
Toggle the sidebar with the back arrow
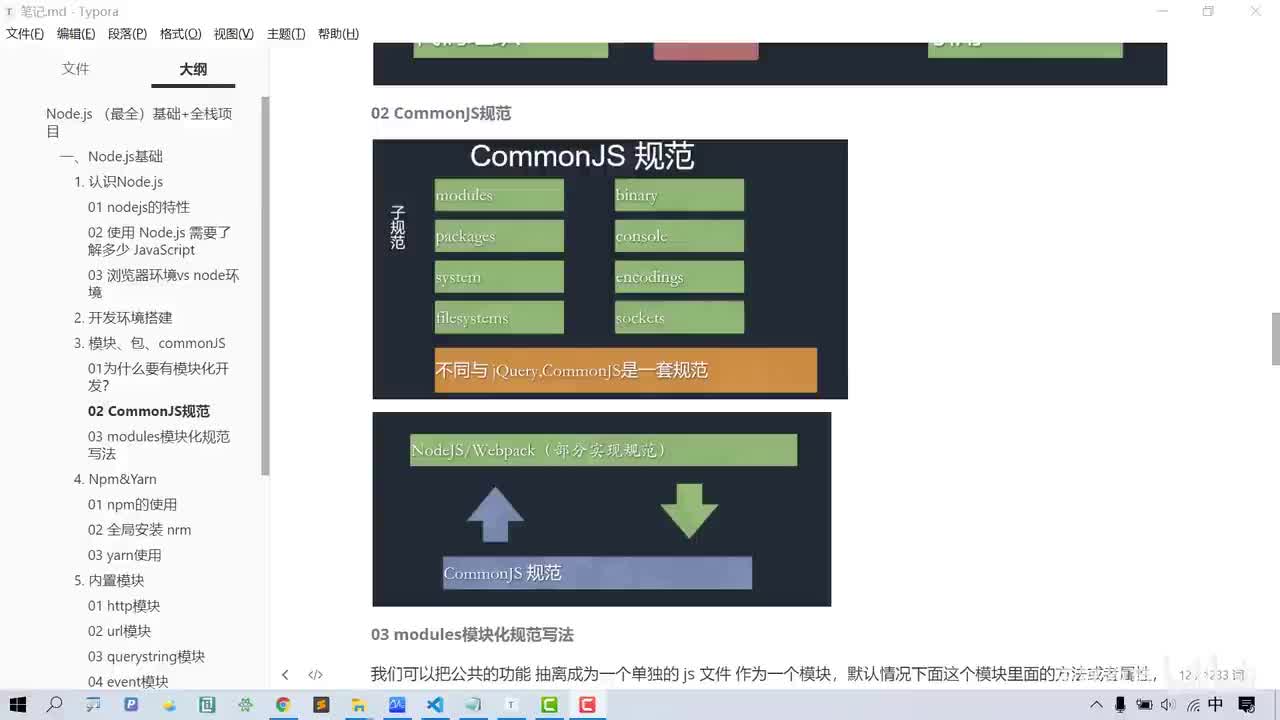[285, 675]
